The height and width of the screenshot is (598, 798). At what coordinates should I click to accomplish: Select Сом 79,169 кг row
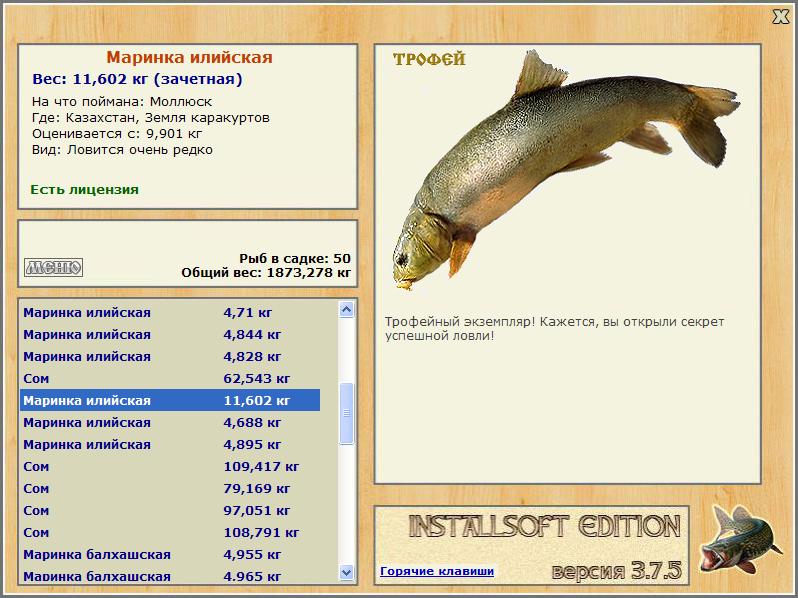(170, 489)
